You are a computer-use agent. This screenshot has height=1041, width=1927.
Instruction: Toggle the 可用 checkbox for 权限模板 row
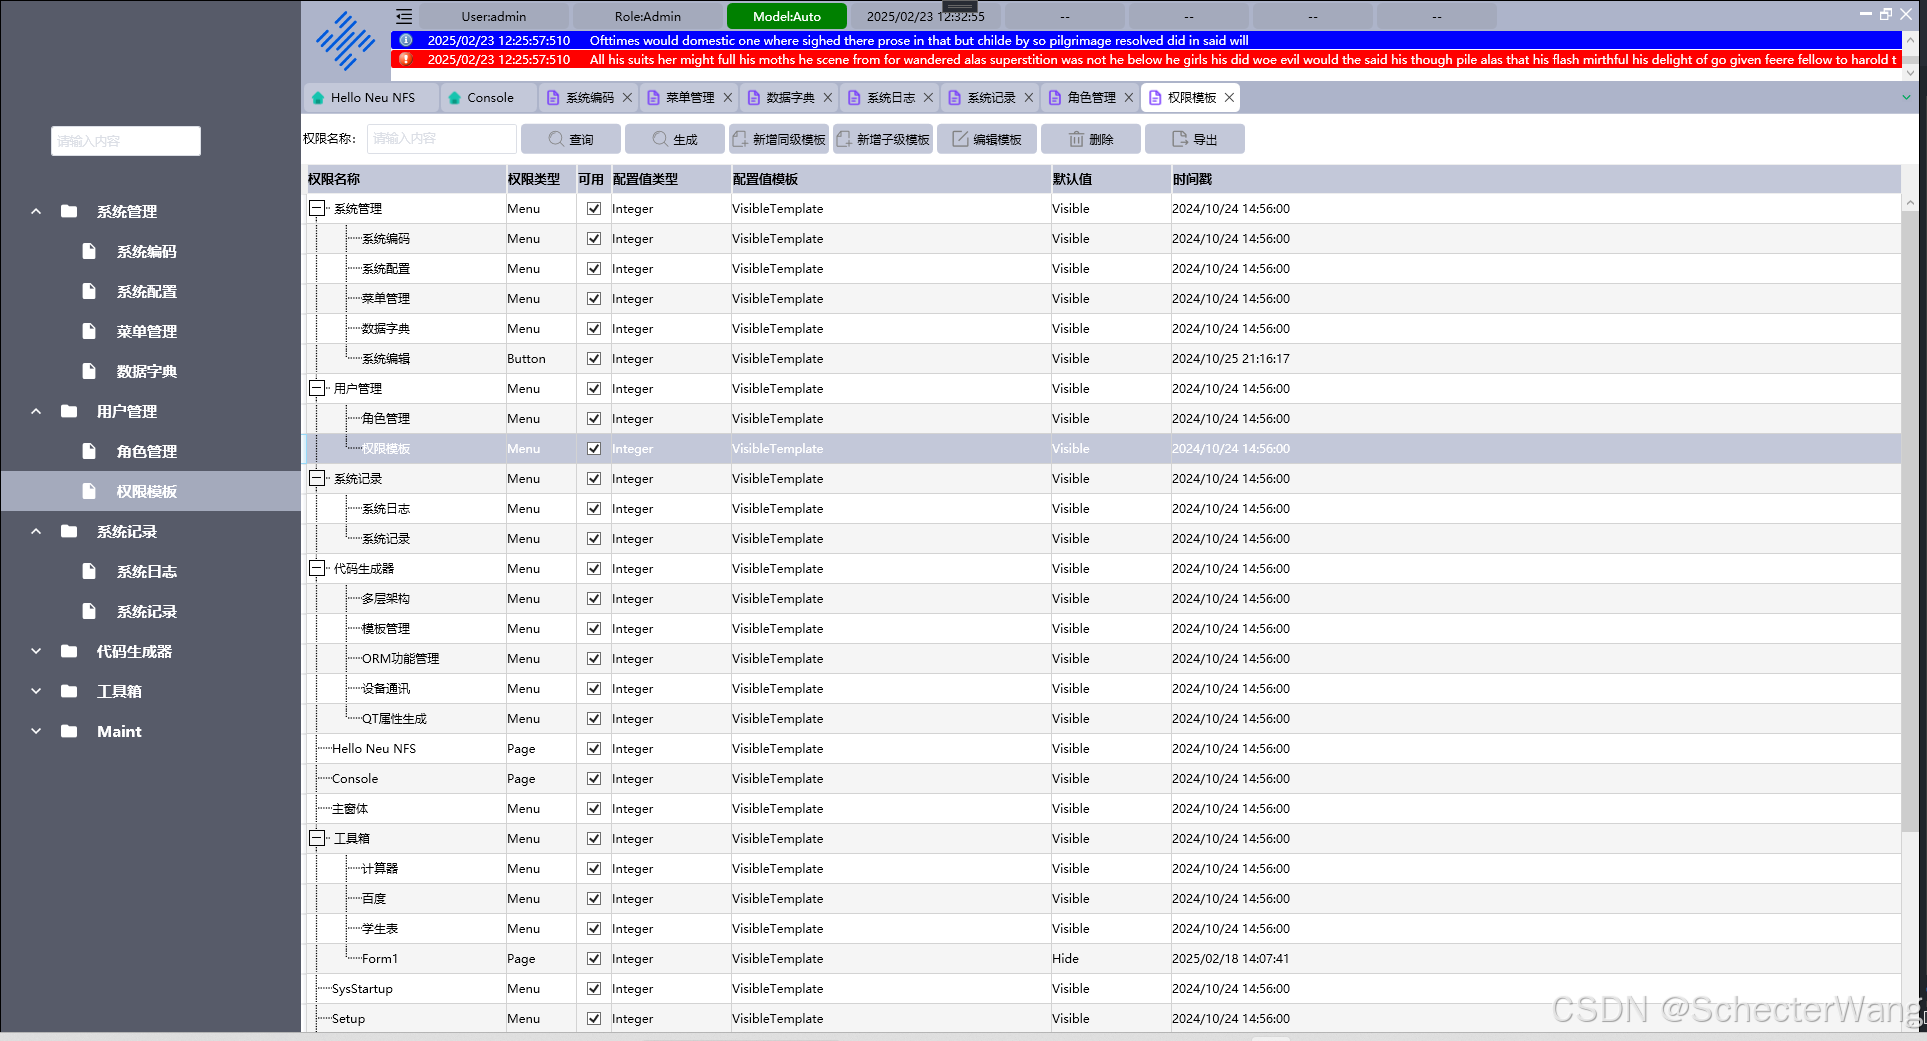pyautogui.click(x=594, y=449)
